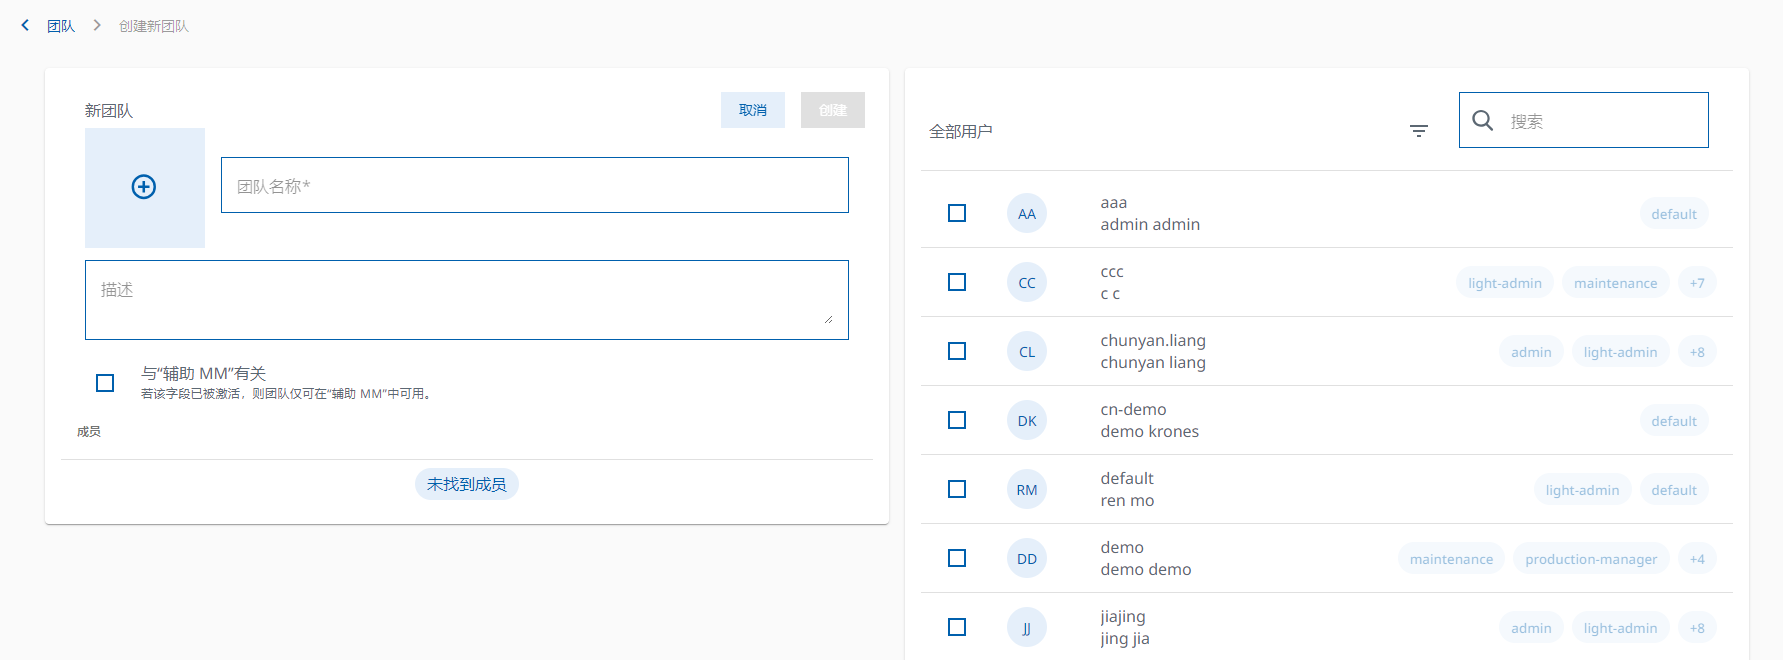Expand the +8 roles chip for chunyan.liang
The width and height of the screenshot is (1783, 660).
click(1696, 352)
